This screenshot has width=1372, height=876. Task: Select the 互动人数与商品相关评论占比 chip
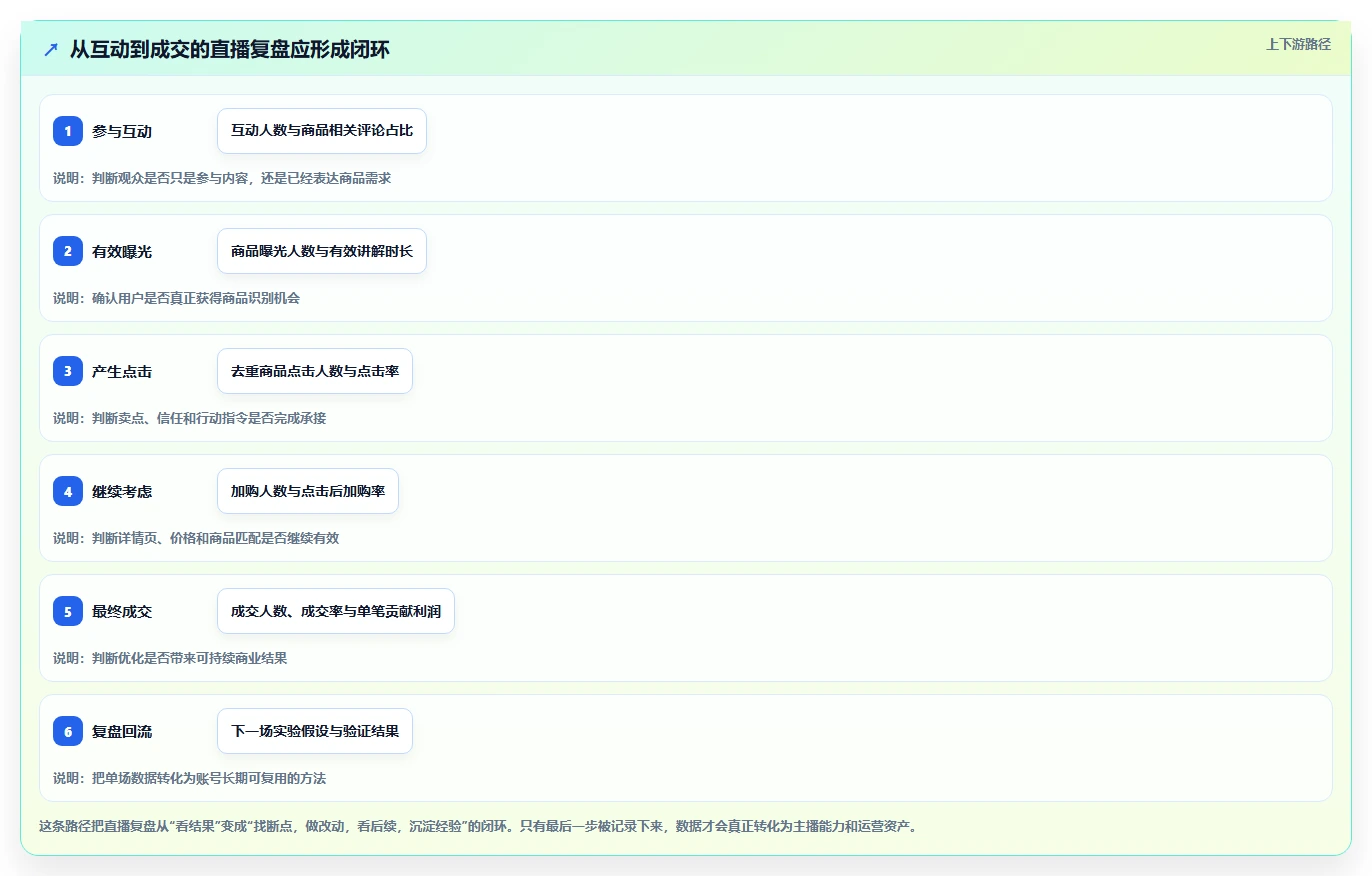[322, 131]
